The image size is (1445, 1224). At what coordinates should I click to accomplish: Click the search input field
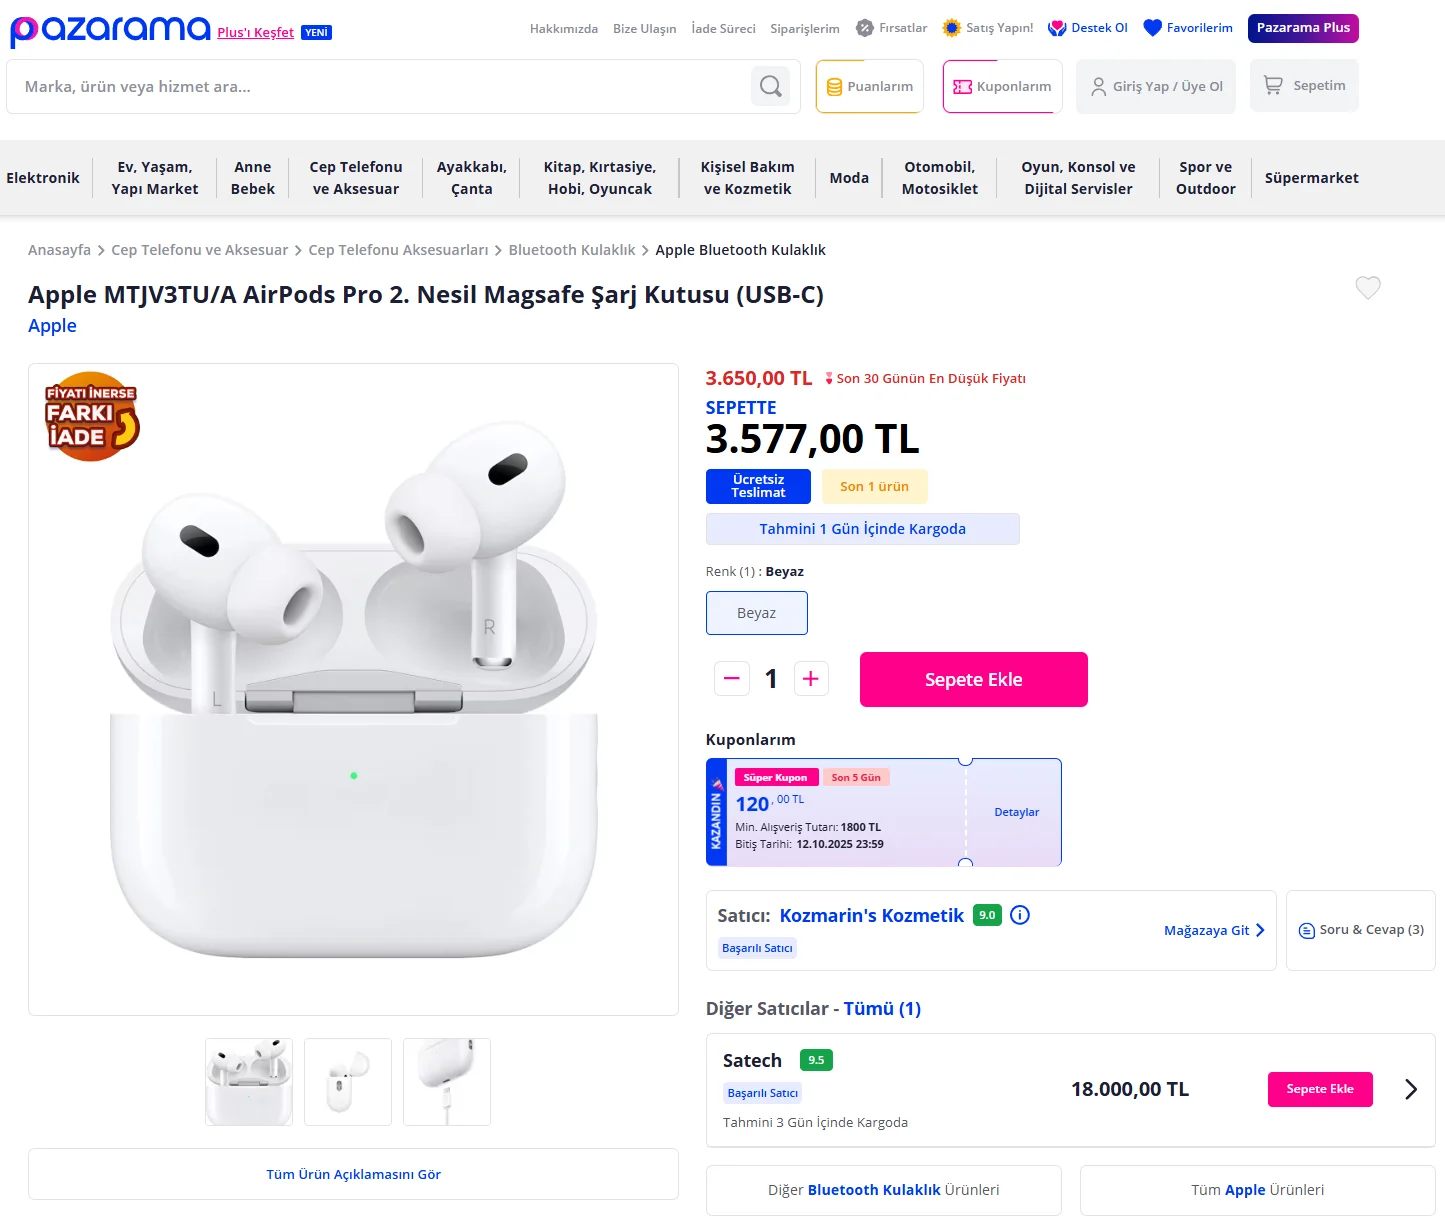click(x=380, y=87)
